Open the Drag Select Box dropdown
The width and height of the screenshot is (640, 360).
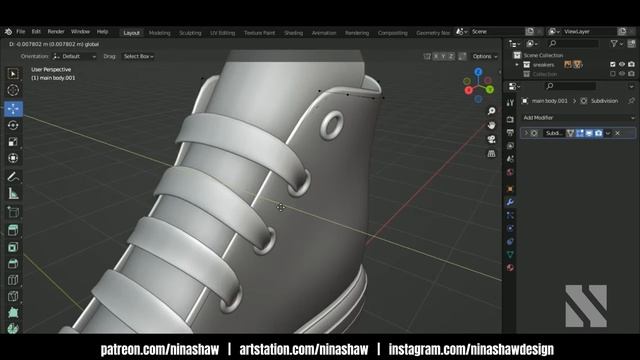139,56
